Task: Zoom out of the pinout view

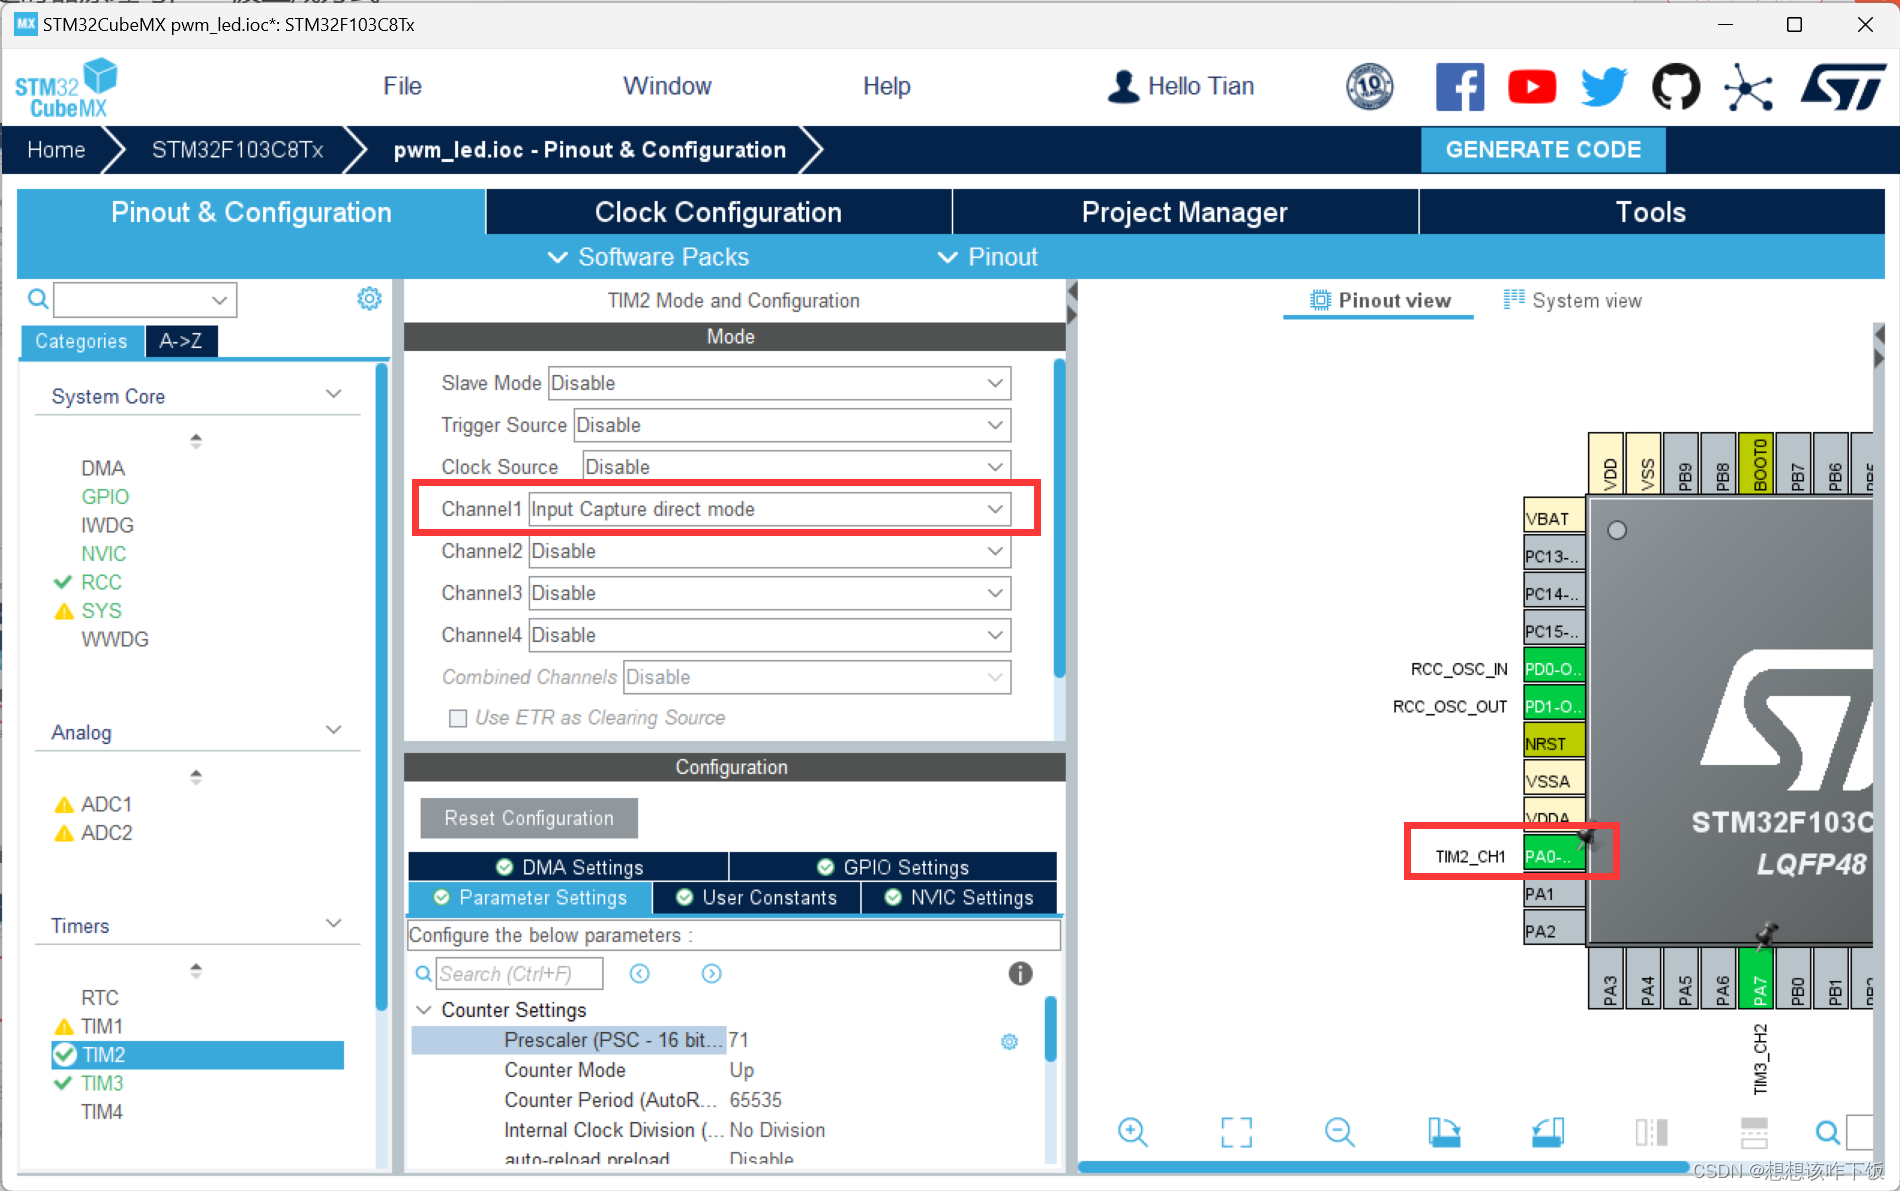Action: (1339, 1132)
